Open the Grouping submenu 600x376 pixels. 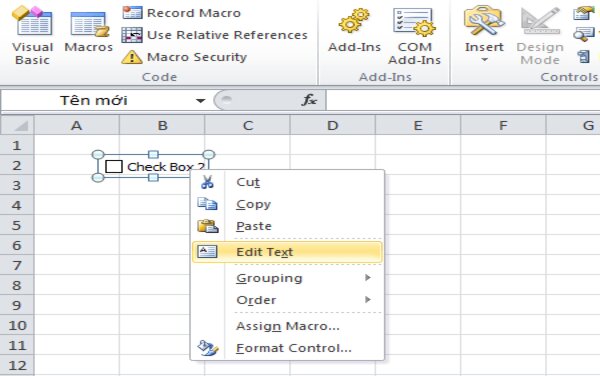coord(287,278)
